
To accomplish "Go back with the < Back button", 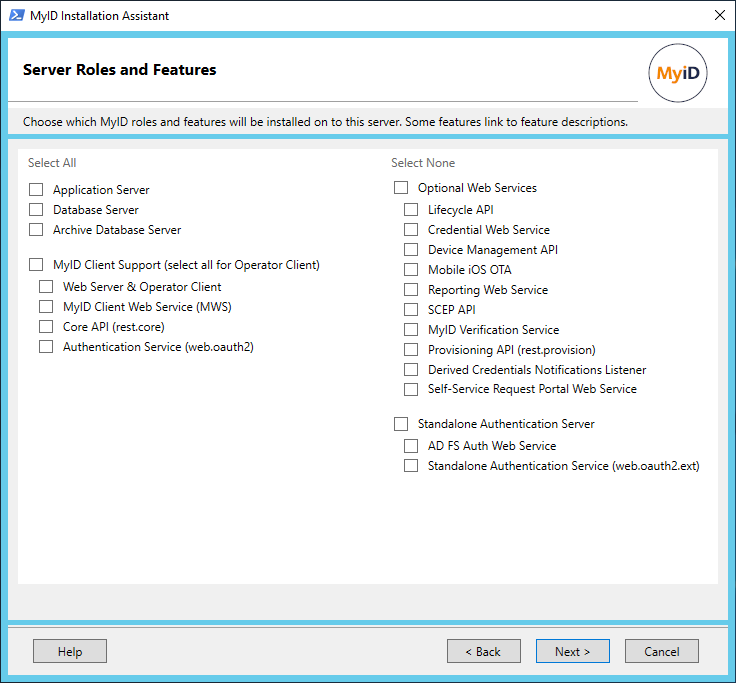I will tap(484, 651).
